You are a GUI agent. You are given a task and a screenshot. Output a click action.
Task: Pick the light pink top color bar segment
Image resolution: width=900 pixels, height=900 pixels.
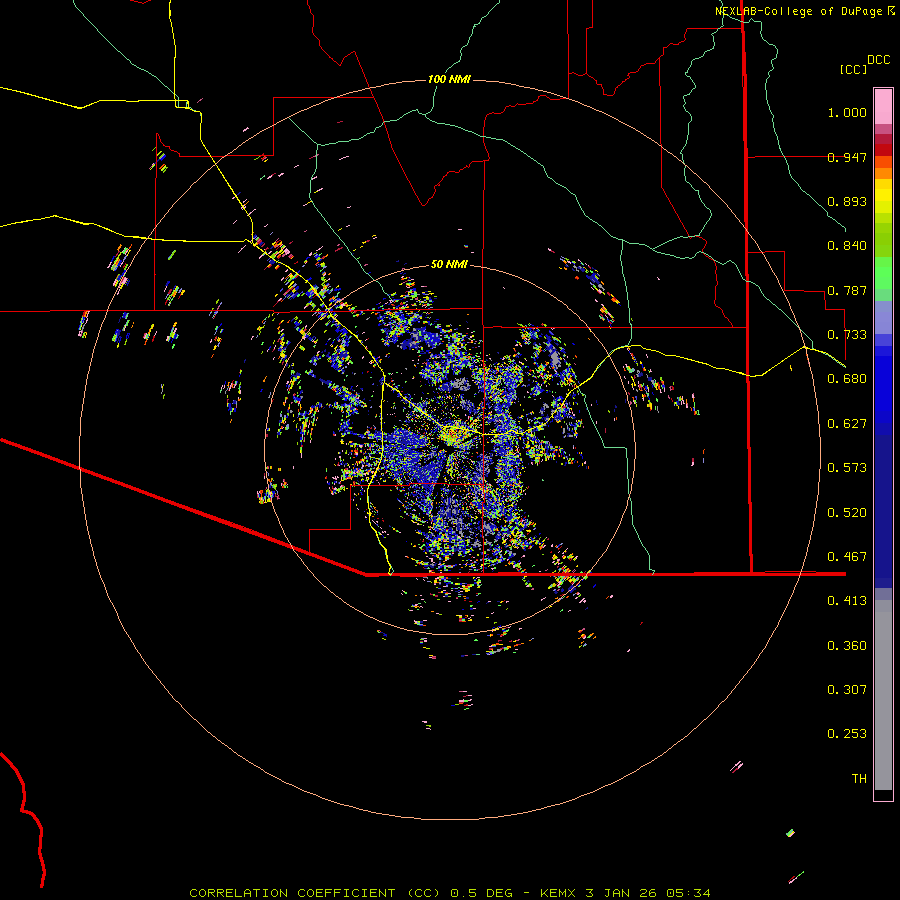coord(883,106)
